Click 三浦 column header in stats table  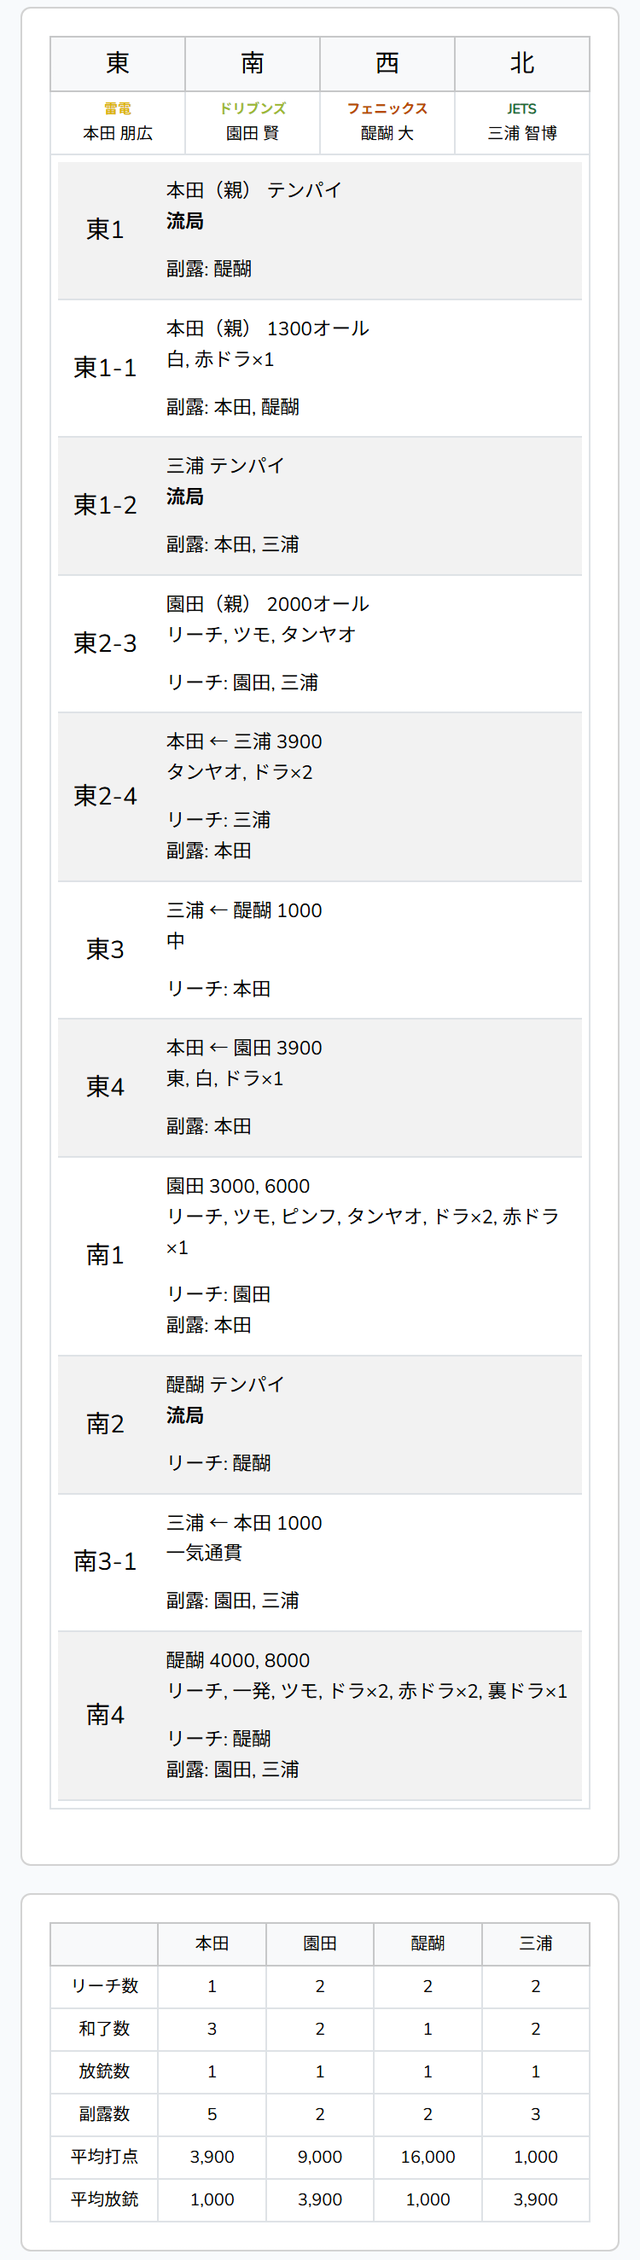click(535, 1943)
